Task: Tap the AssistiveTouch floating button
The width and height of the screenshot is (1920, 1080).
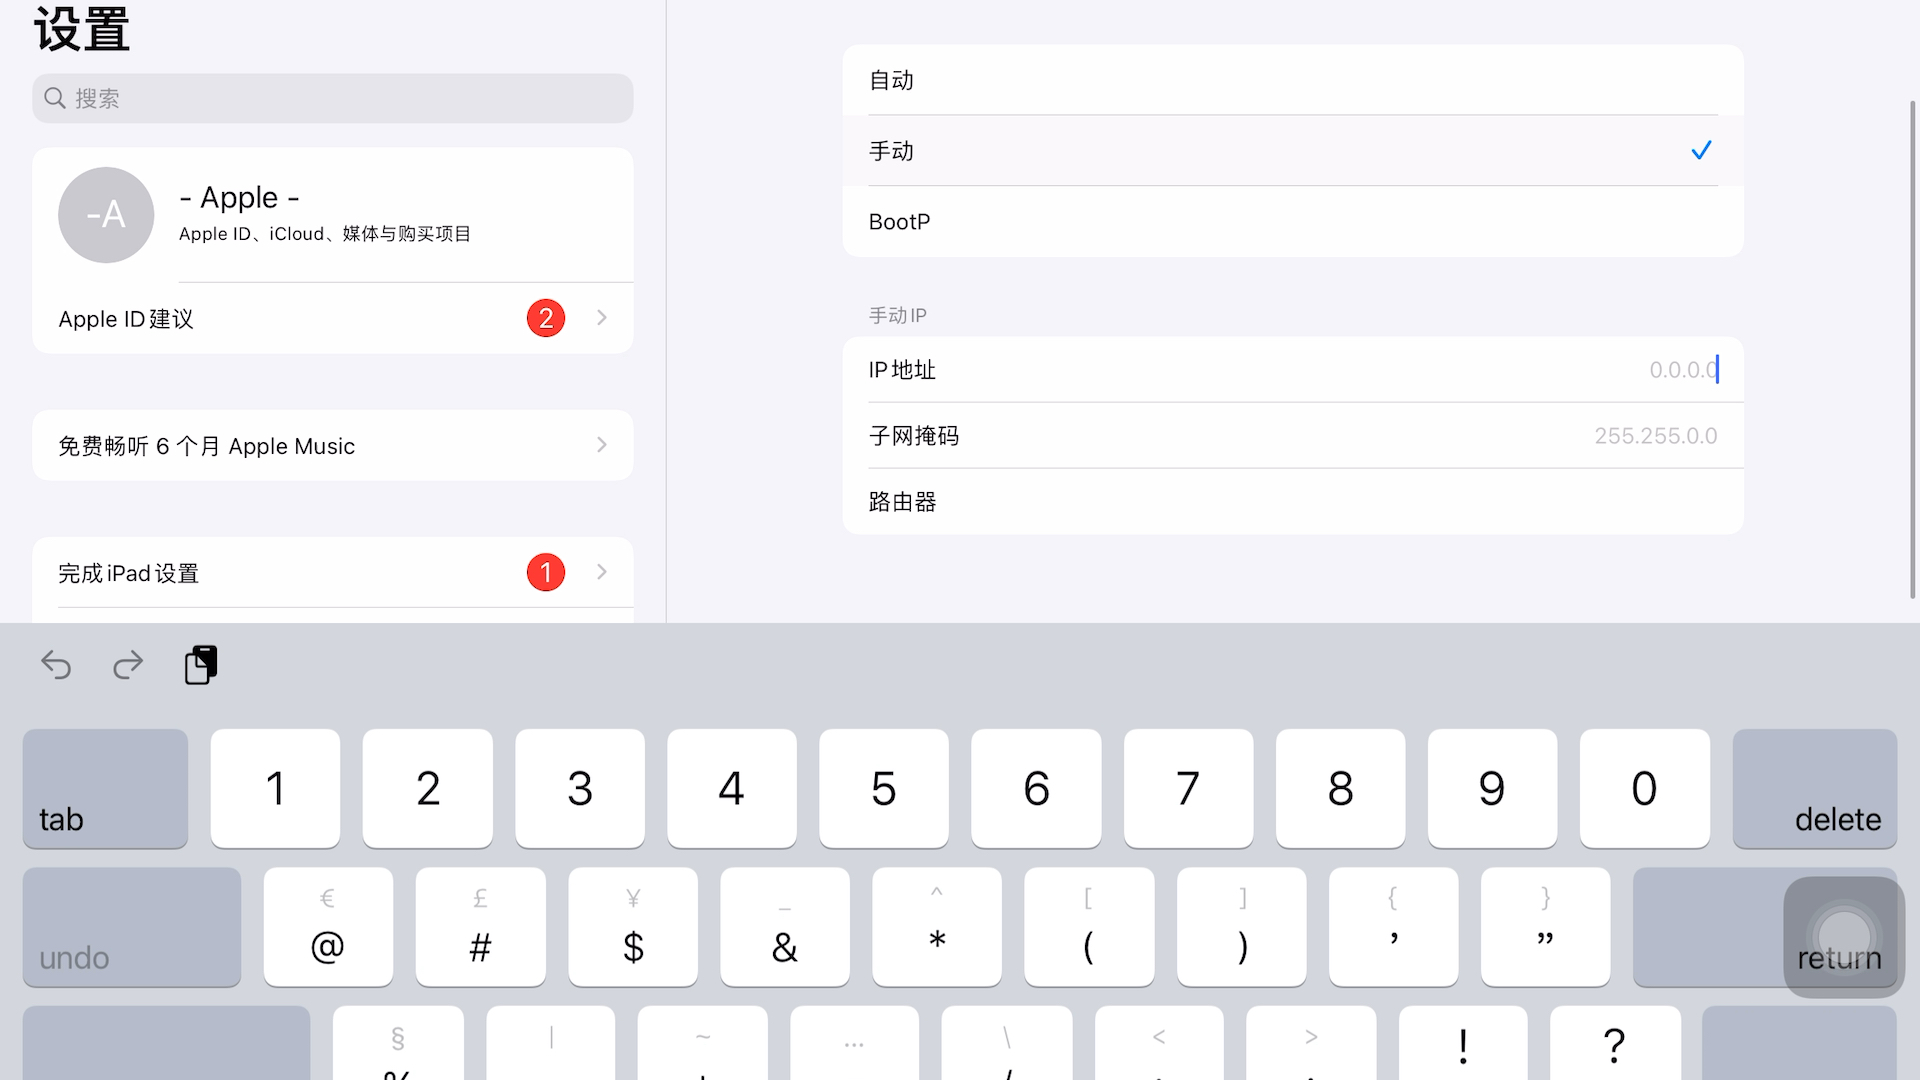Action: coord(1843,937)
